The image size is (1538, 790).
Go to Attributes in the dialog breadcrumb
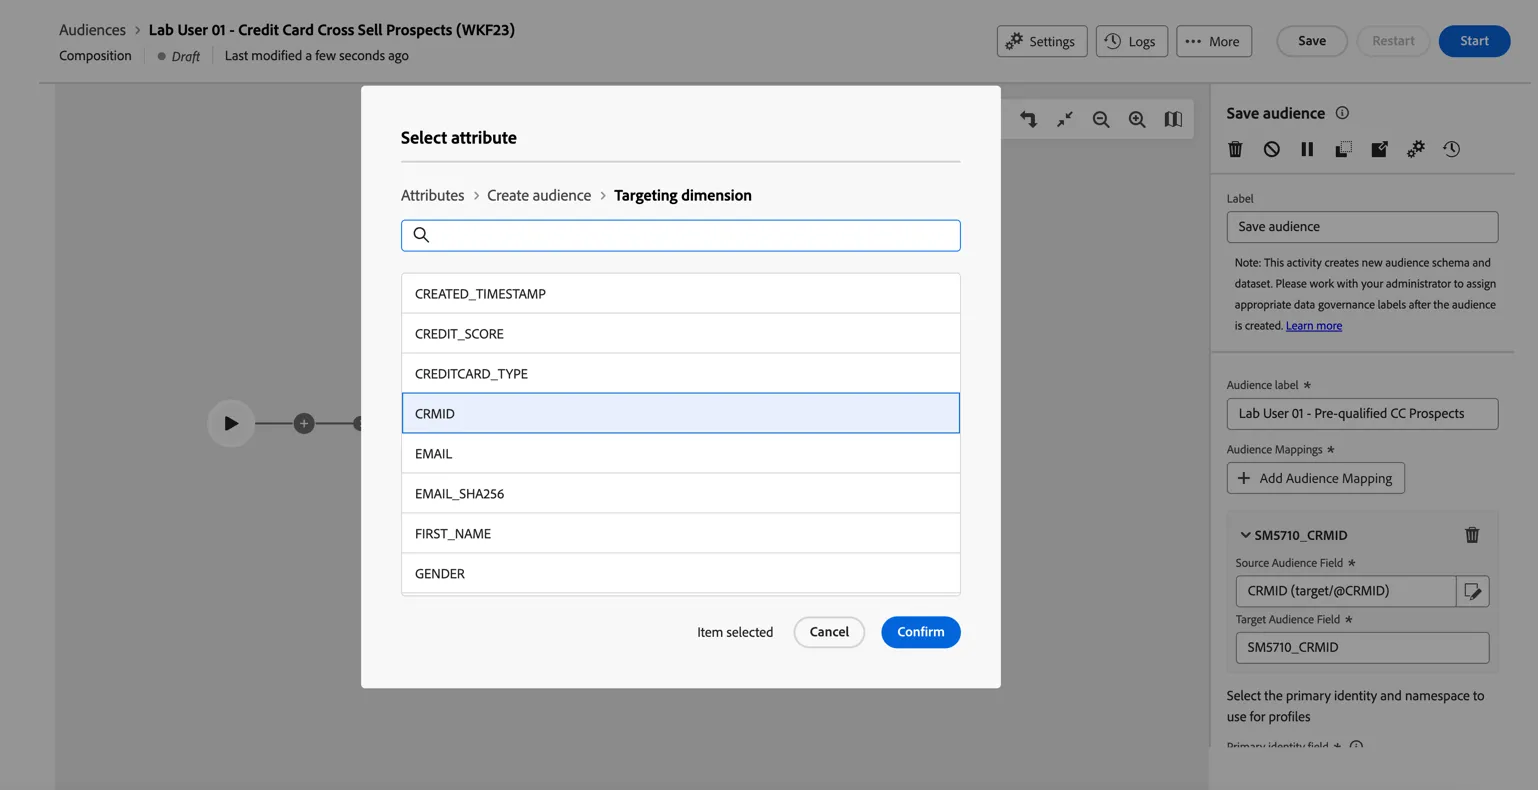pos(432,195)
